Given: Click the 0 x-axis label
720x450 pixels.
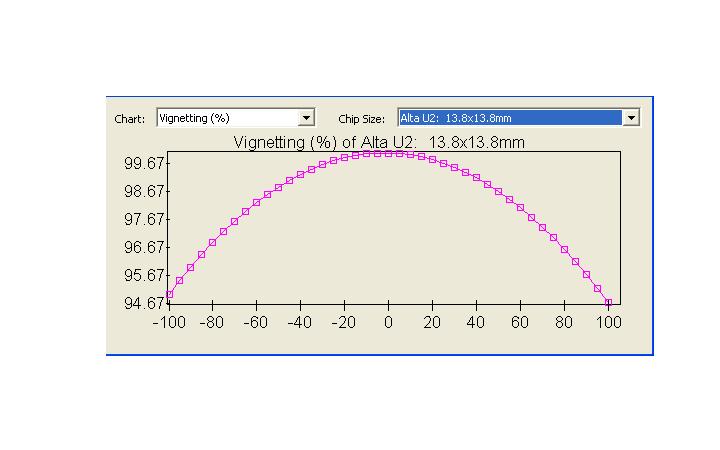Looking at the screenshot, I should [x=388, y=322].
